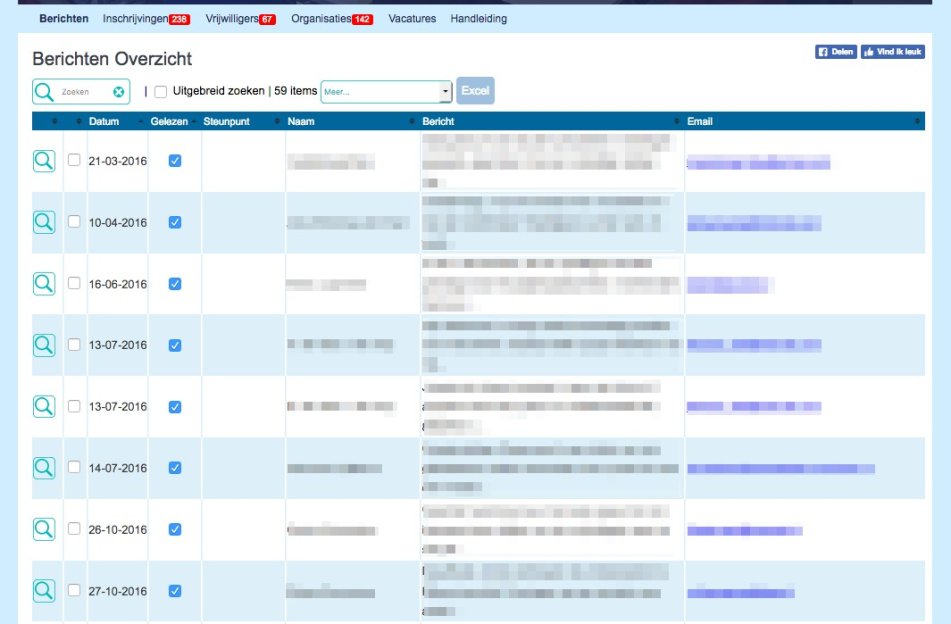Image resolution: width=951 pixels, height=624 pixels.
Task: Uncheck Gelezen for the 14-07-2016 message
Action: (x=175, y=468)
